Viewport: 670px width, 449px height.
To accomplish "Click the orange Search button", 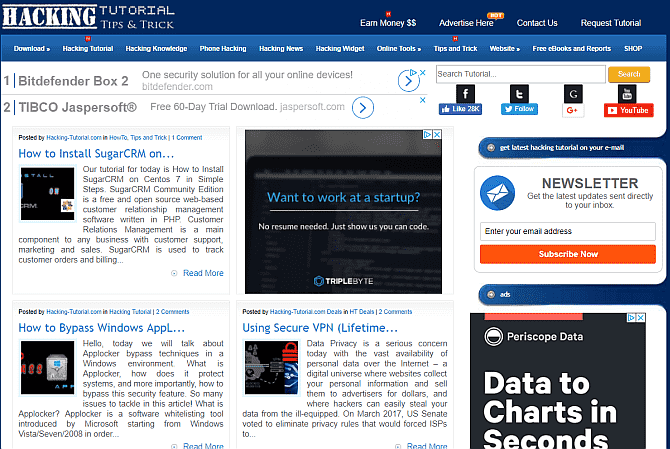I will (x=629, y=74).
